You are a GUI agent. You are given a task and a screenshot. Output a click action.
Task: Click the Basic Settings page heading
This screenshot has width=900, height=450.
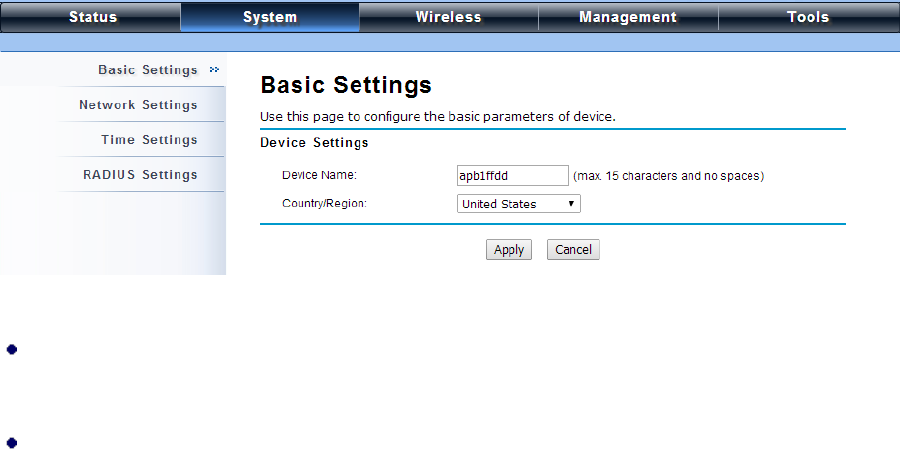pyautogui.click(x=346, y=85)
